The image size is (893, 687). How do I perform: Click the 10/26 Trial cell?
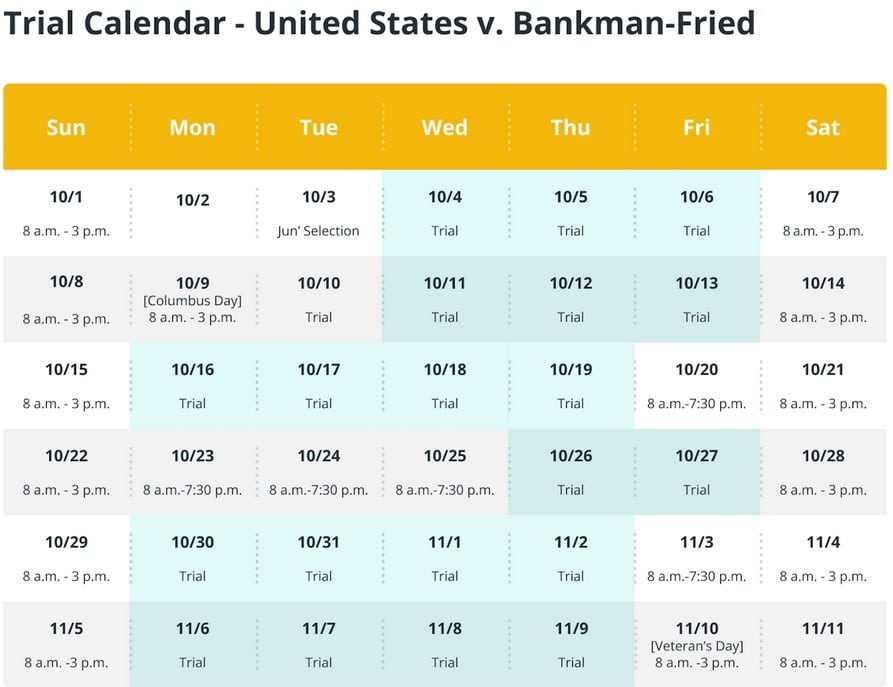click(571, 472)
